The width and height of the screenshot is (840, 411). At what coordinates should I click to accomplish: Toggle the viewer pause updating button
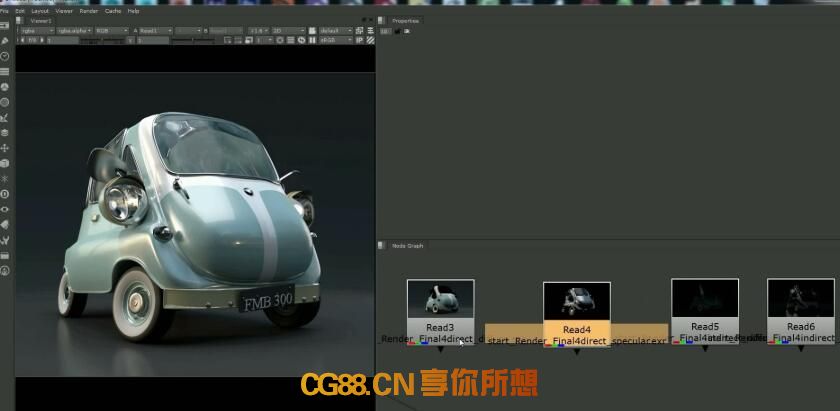coord(312,40)
